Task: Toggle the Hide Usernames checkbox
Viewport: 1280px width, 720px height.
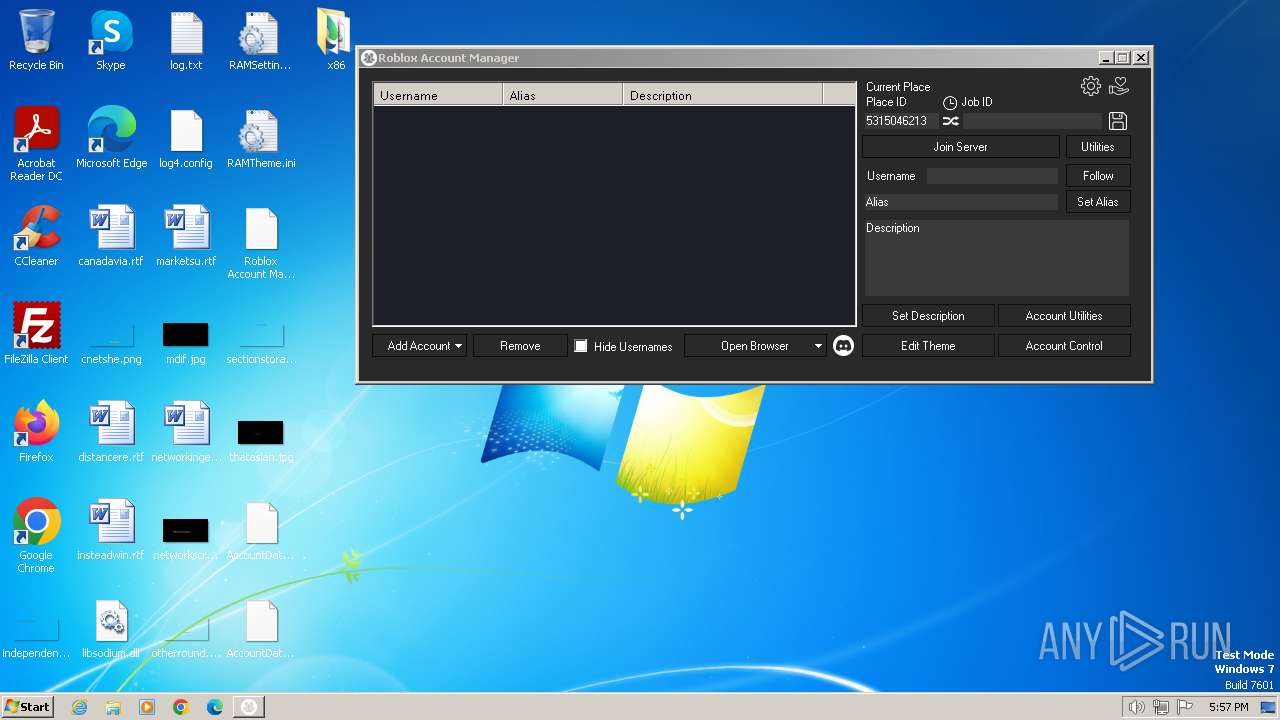Action: click(581, 346)
